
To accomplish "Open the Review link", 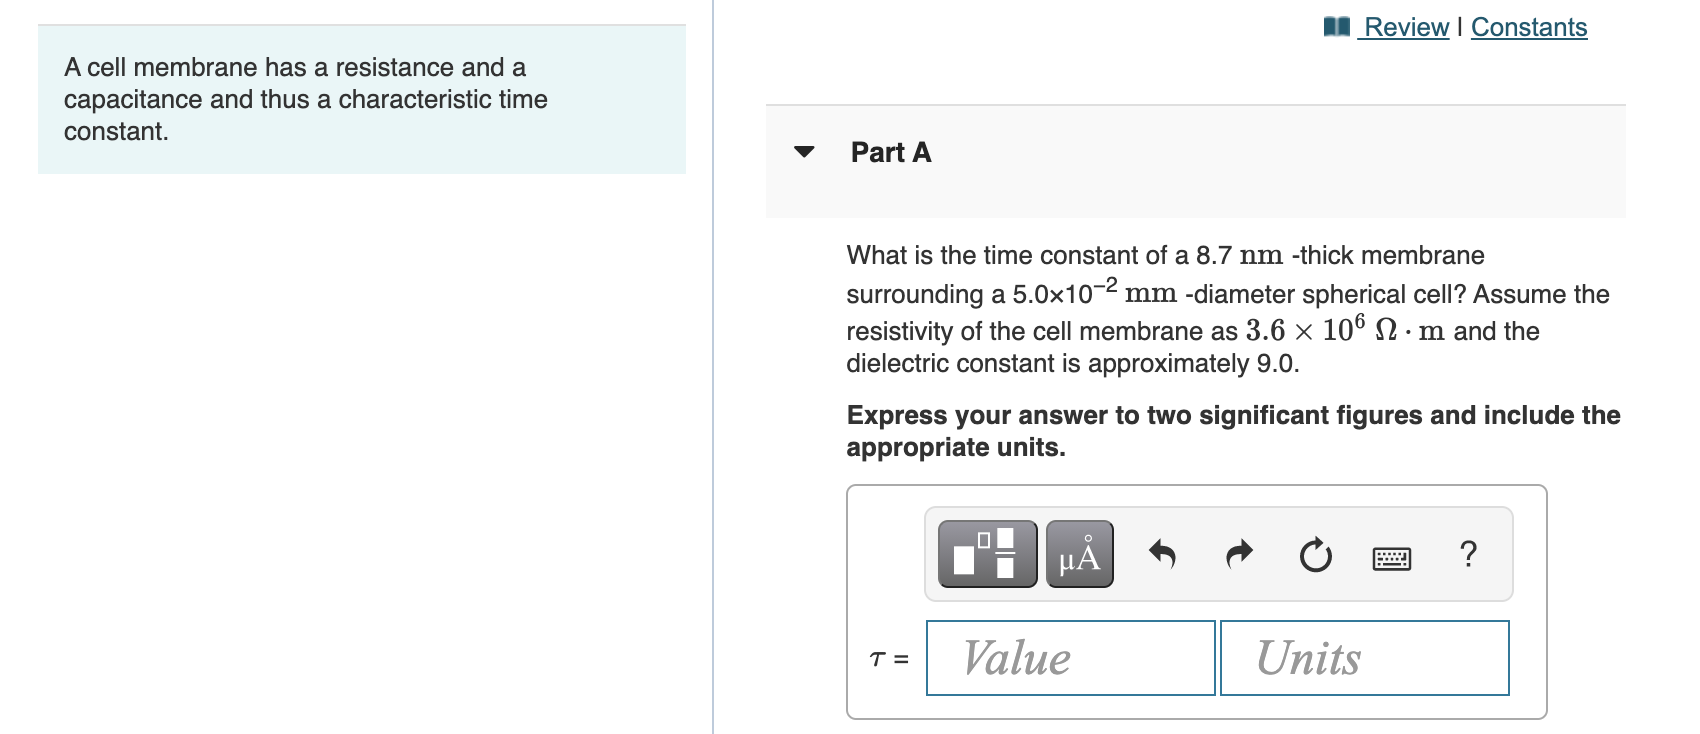I will coord(1405,27).
